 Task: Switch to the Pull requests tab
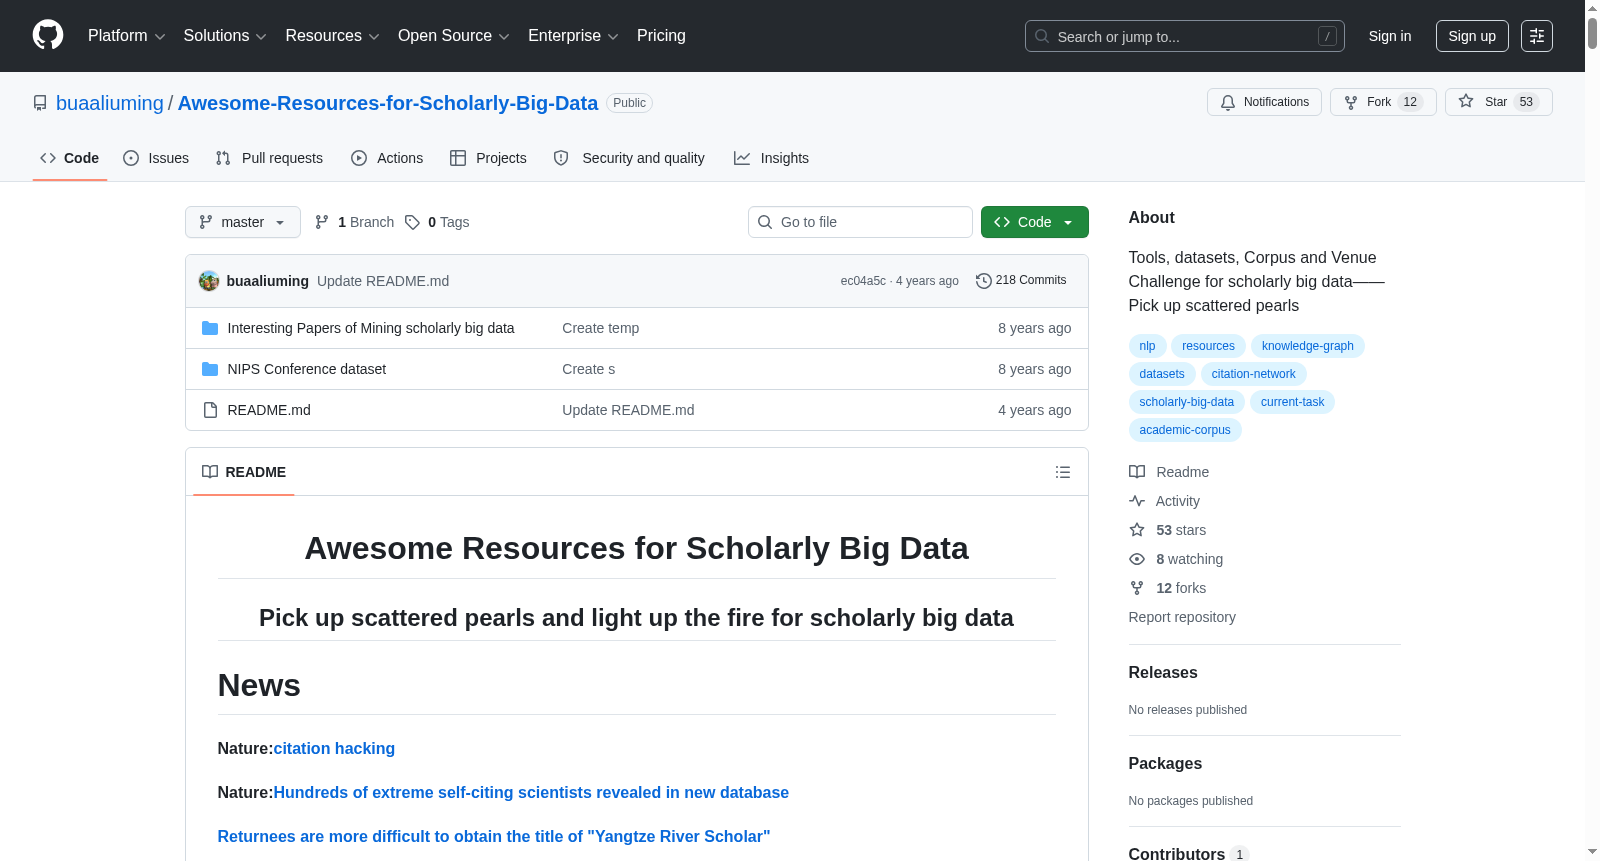point(269,158)
